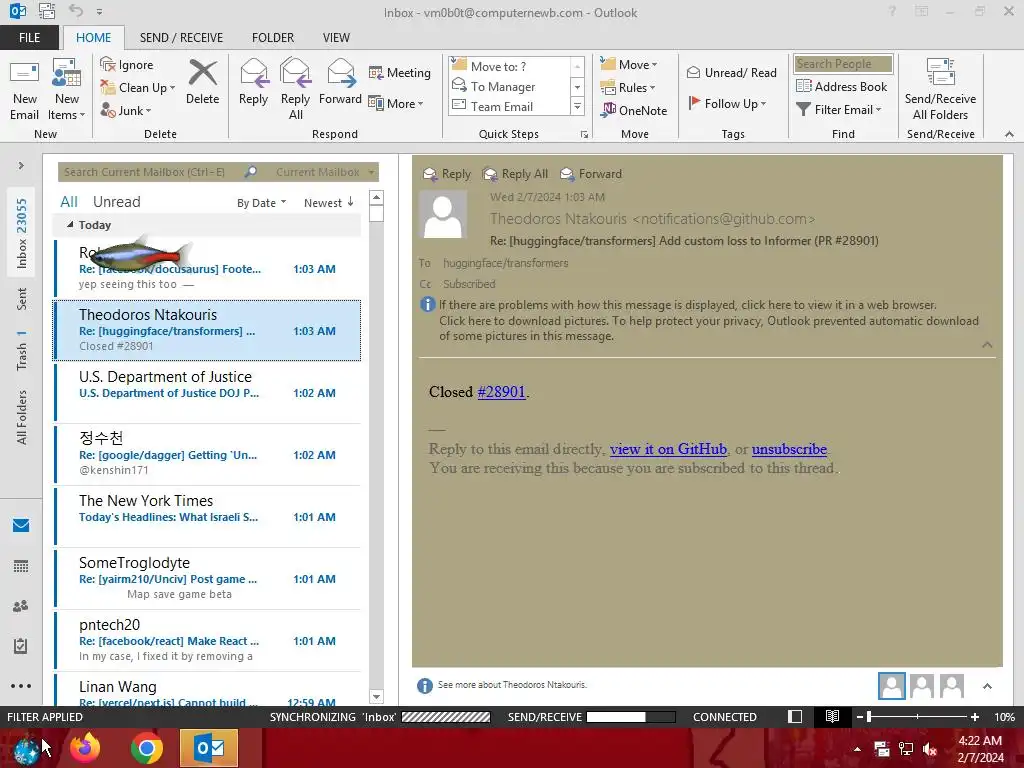The height and width of the screenshot is (768, 1024).
Task: Ignore the selected conversation
Action: (x=127, y=65)
